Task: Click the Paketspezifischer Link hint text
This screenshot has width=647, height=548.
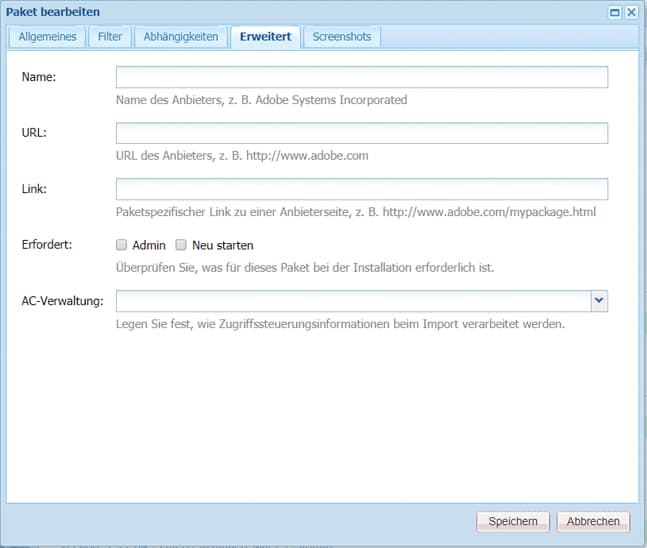Action: pyautogui.click(x=356, y=212)
